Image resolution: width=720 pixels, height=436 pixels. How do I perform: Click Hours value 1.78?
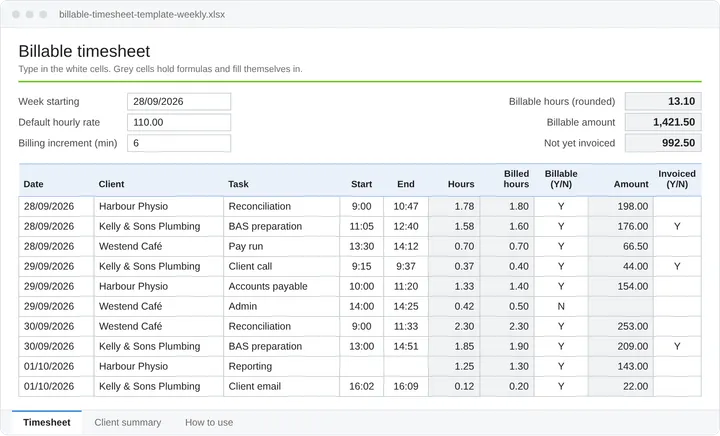pyautogui.click(x=455, y=207)
